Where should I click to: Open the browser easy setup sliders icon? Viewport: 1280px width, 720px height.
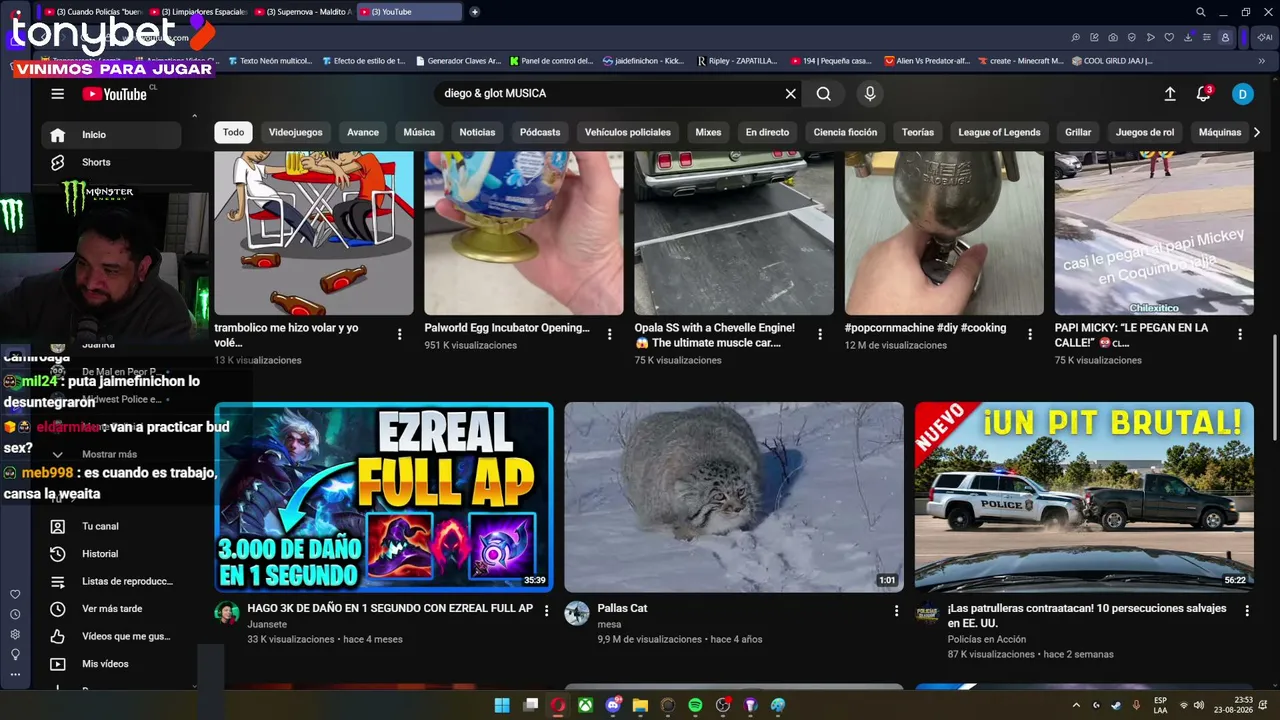click(1207, 37)
